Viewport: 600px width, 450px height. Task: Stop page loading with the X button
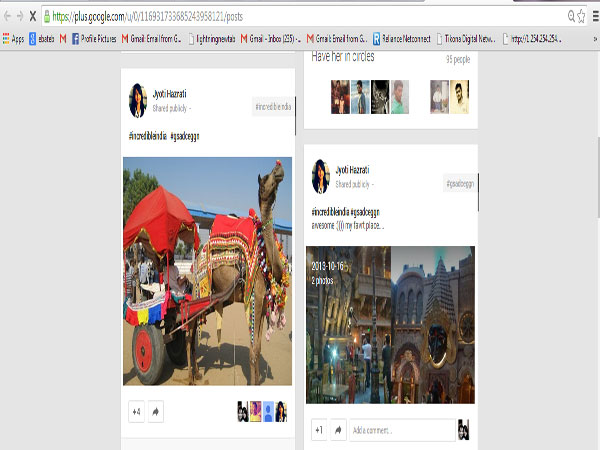33,16
